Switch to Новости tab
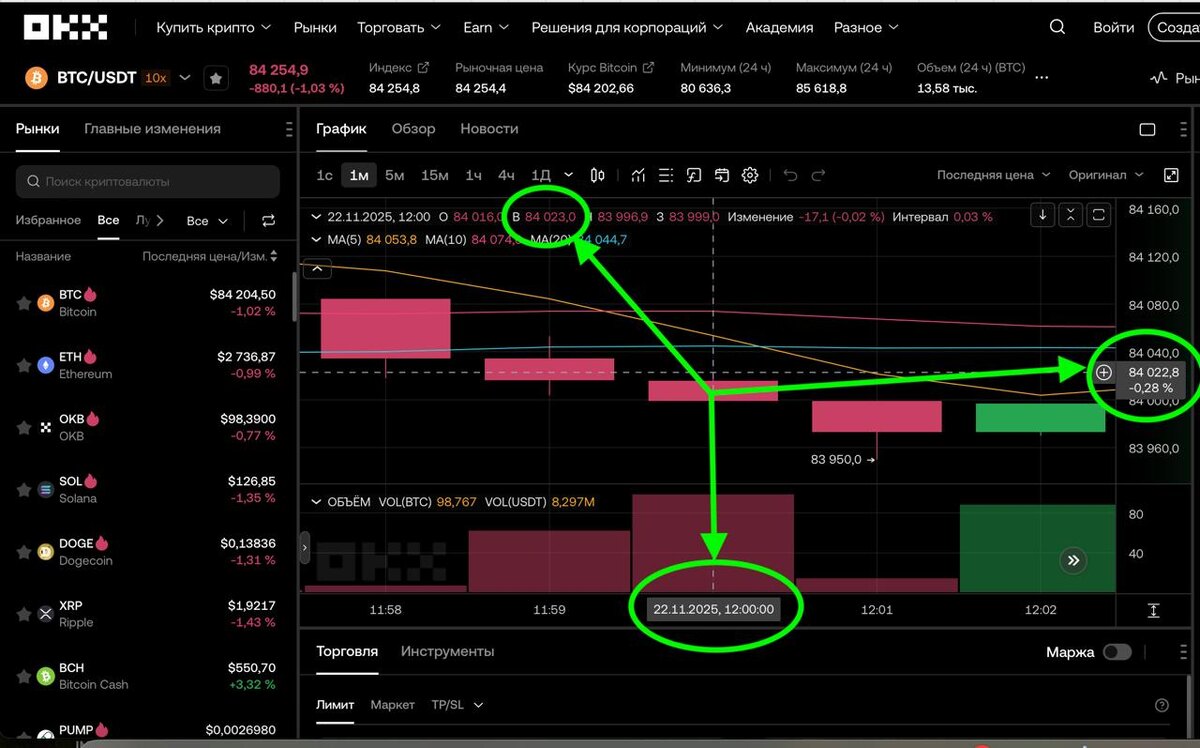Viewport: 1200px width, 748px height. pos(489,129)
